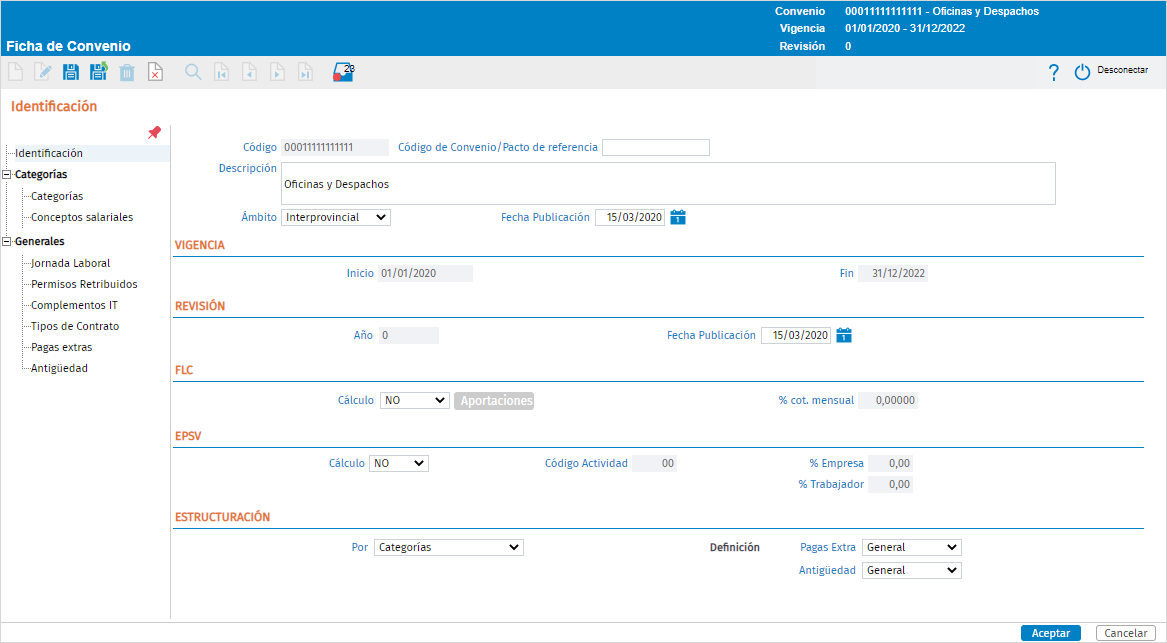Open help with the question mark icon
Screen dimensions: 1167x643
click(1053, 72)
